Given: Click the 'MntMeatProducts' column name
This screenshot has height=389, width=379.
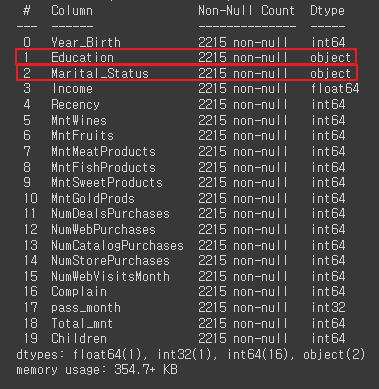Looking at the screenshot, I should [x=103, y=152].
